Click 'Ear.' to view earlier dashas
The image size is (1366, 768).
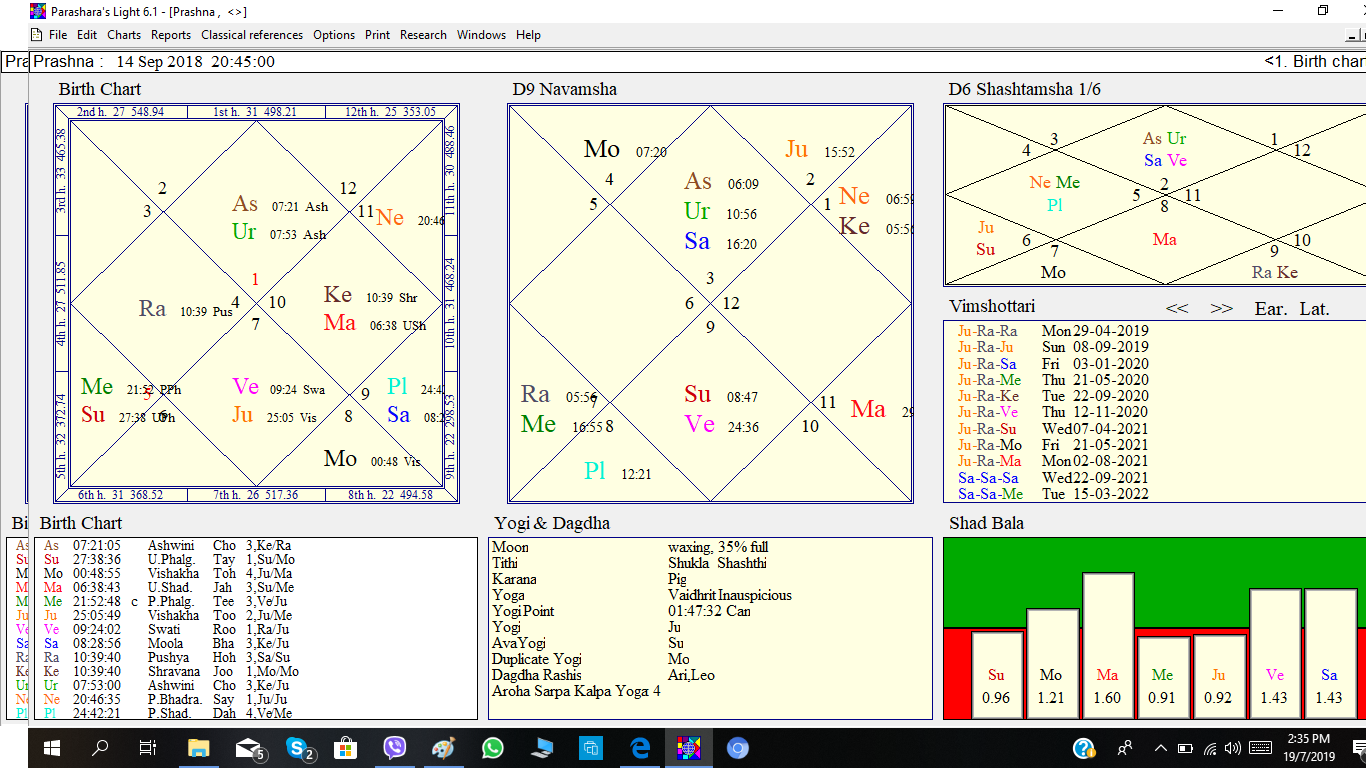tap(1269, 309)
